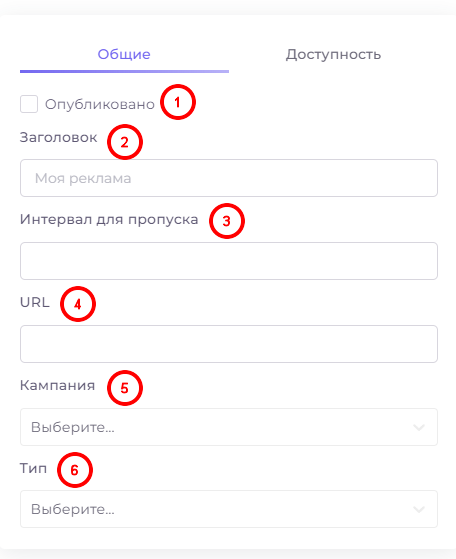
Task: Open the Тип dropdown list
Action: pos(229,509)
